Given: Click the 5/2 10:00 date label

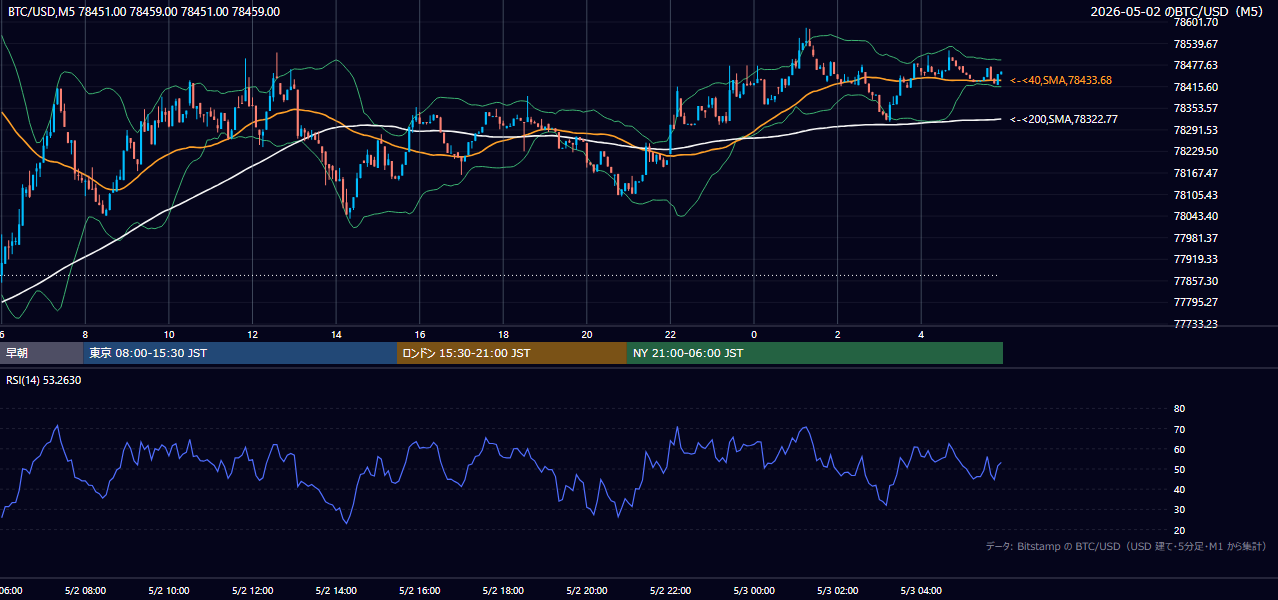Looking at the screenshot, I should (x=169, y=591).
